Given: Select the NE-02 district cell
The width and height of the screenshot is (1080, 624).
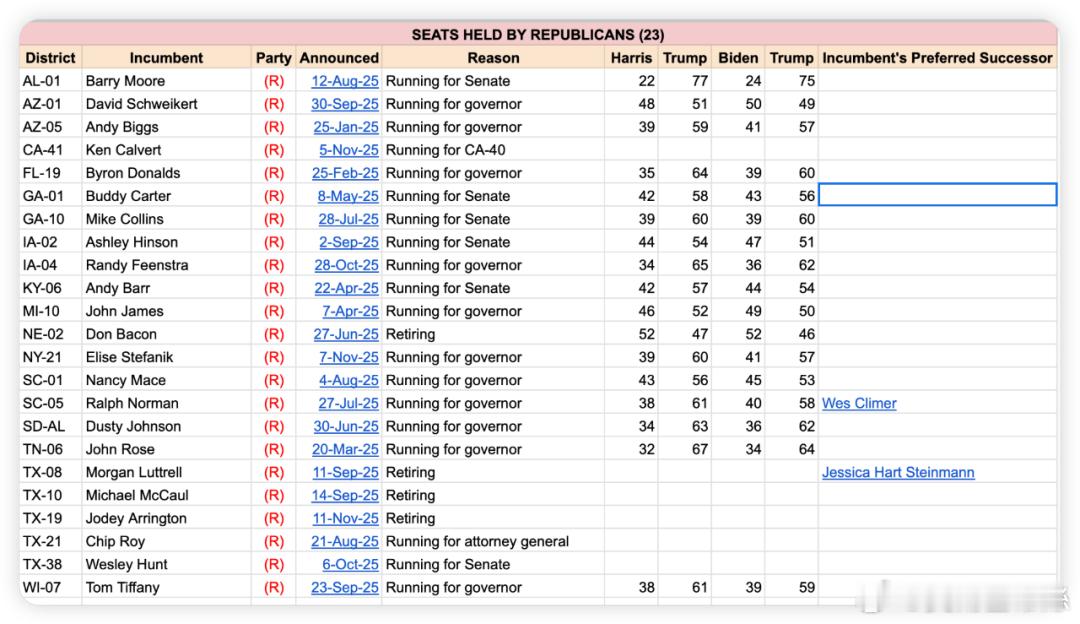Looking at the screenshot, I should point(50,334).
